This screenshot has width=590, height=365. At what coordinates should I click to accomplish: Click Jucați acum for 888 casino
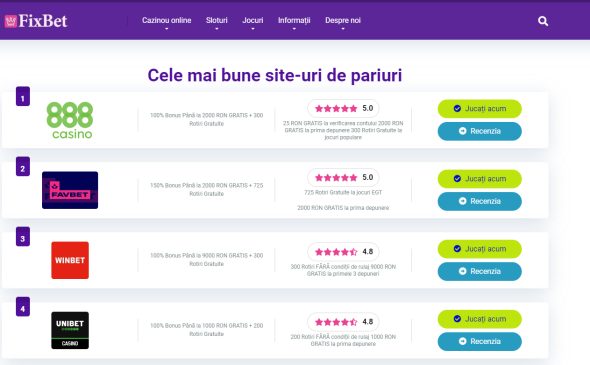479,109
